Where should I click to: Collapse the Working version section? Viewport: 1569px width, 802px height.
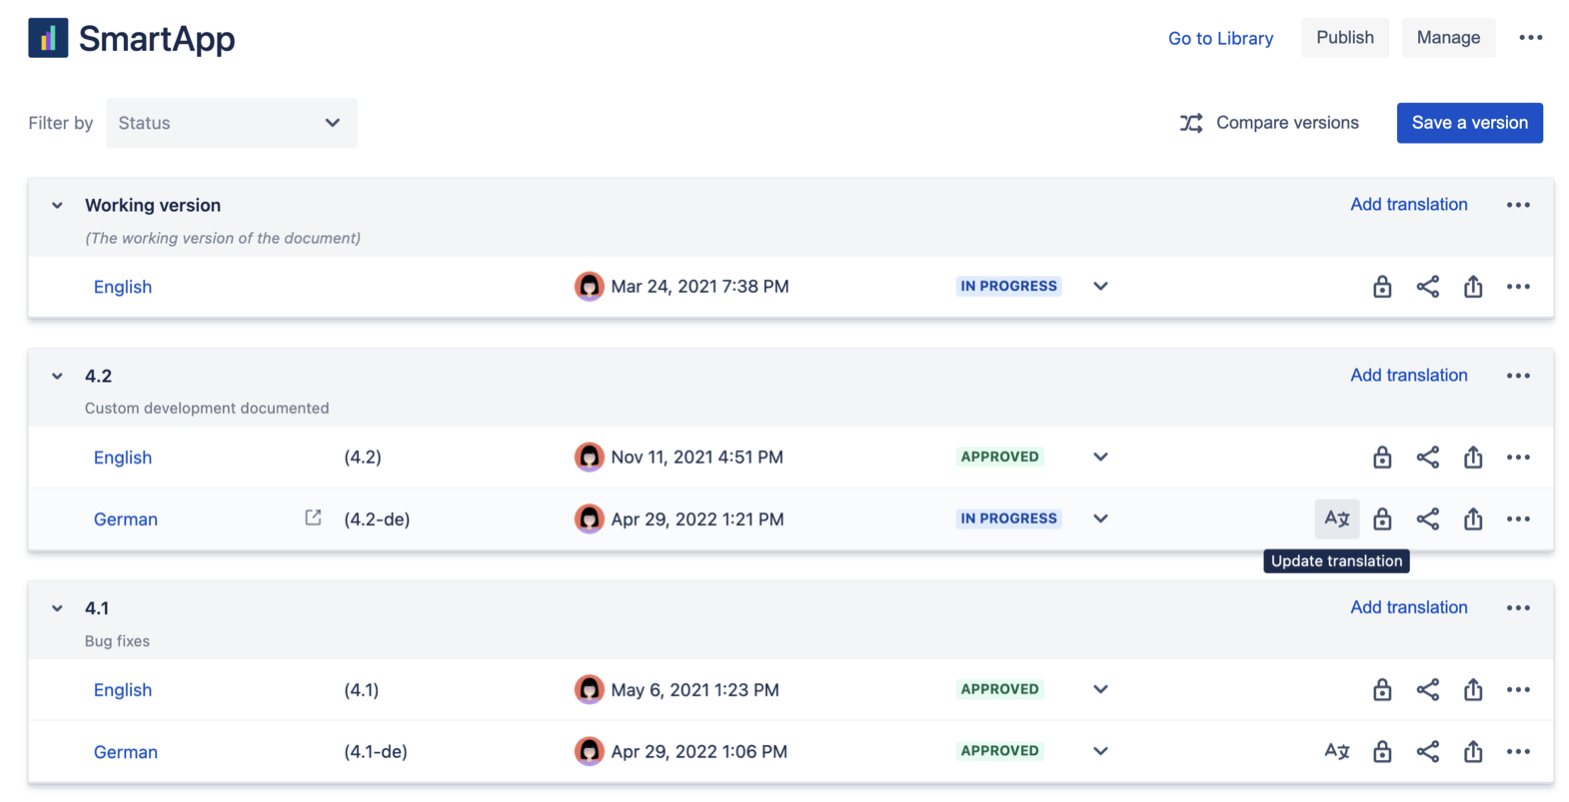(x=57, y=205)
